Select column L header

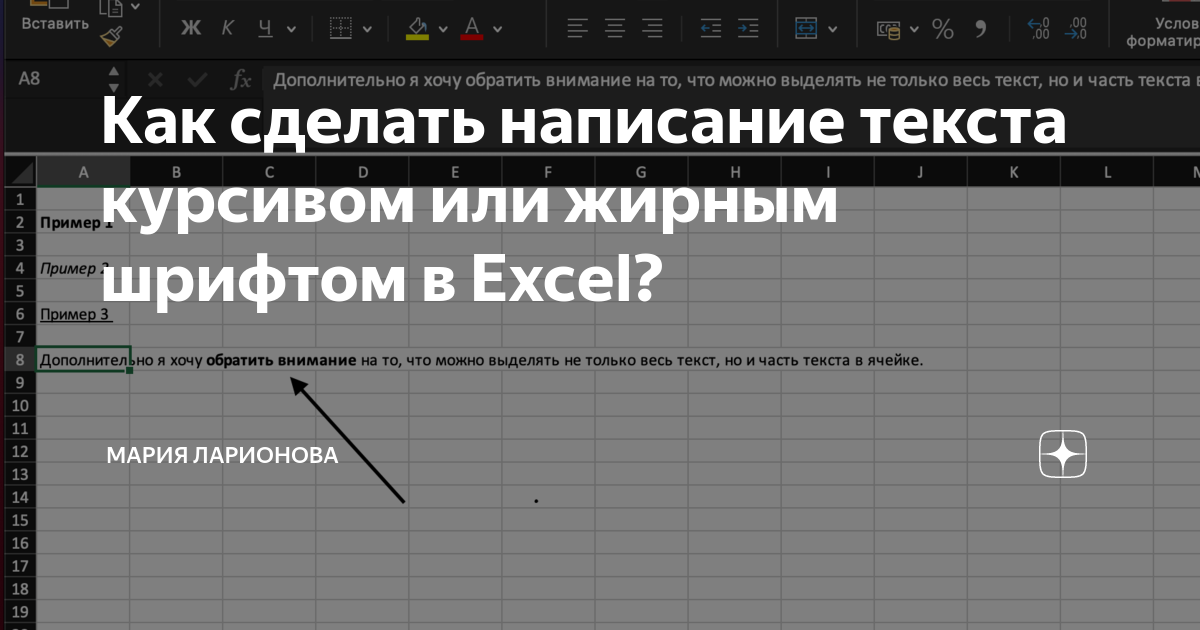[1106, 172]
